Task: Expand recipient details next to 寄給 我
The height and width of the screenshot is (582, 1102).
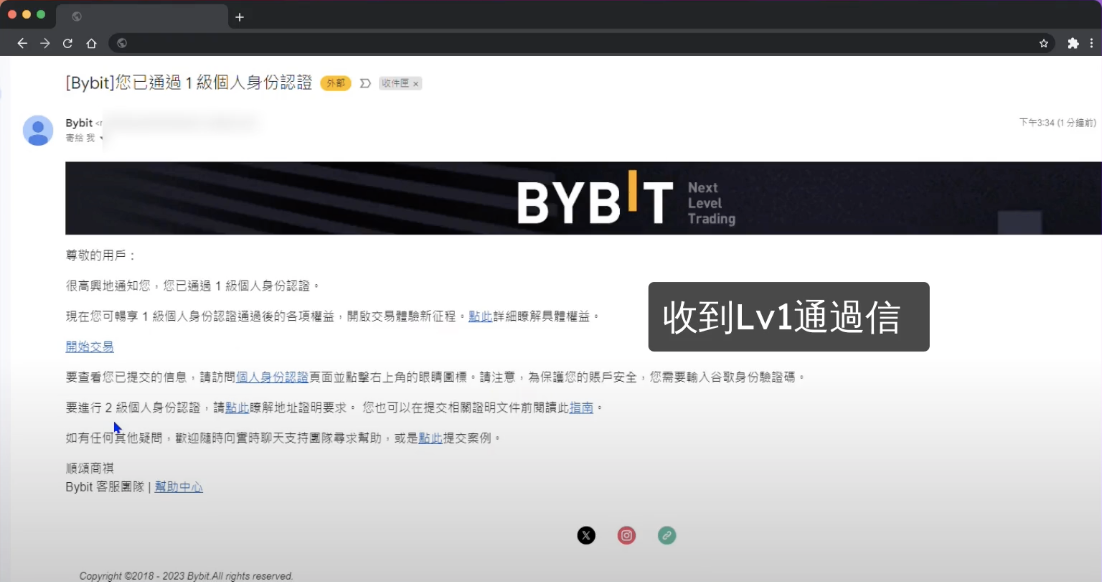Action: [101, 138]
